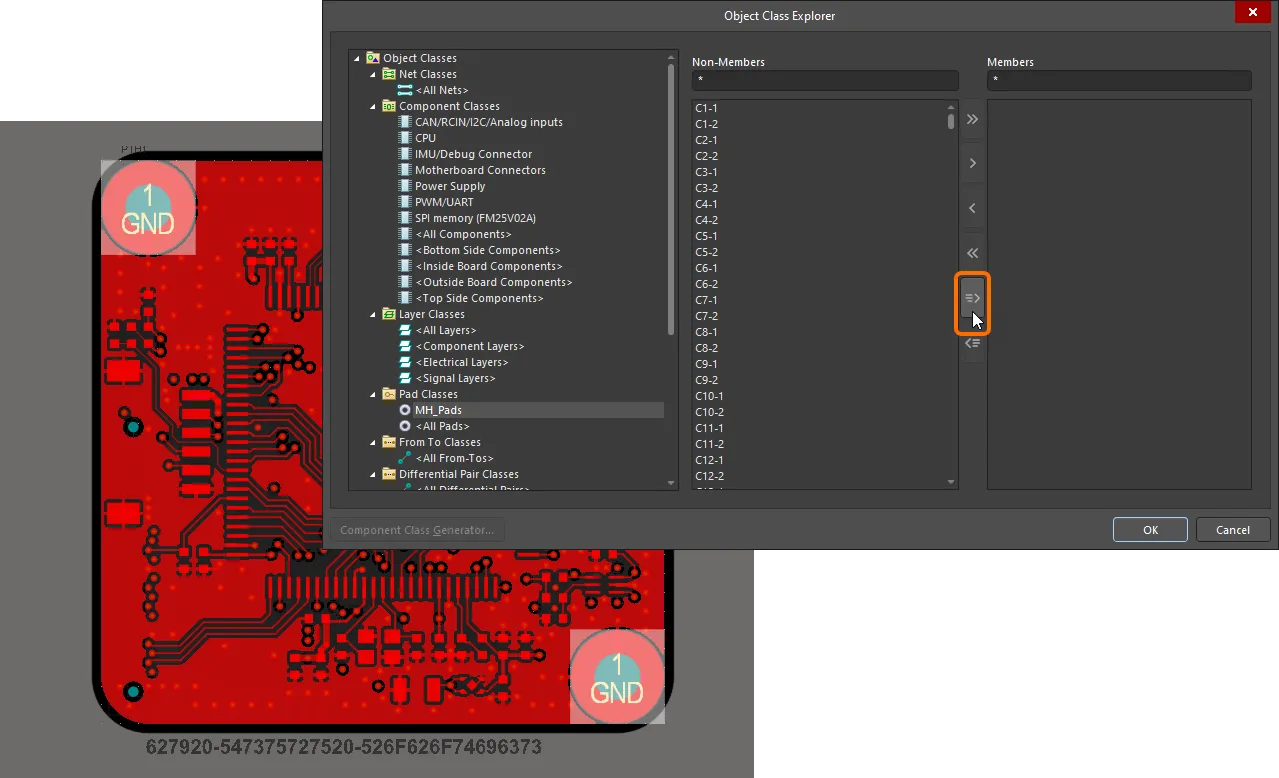Click the <All Nets> net icon
1279x778 pixels.
click(x=405, y=90)
